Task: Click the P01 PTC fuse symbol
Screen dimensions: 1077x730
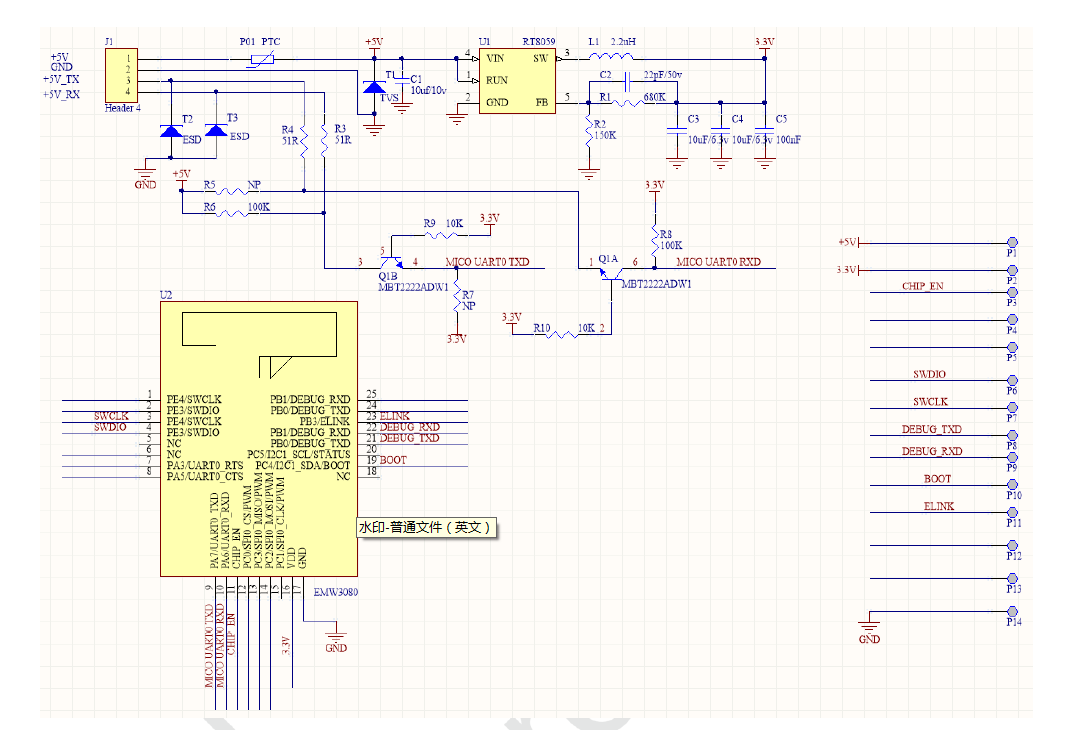Action: [261, 59]
